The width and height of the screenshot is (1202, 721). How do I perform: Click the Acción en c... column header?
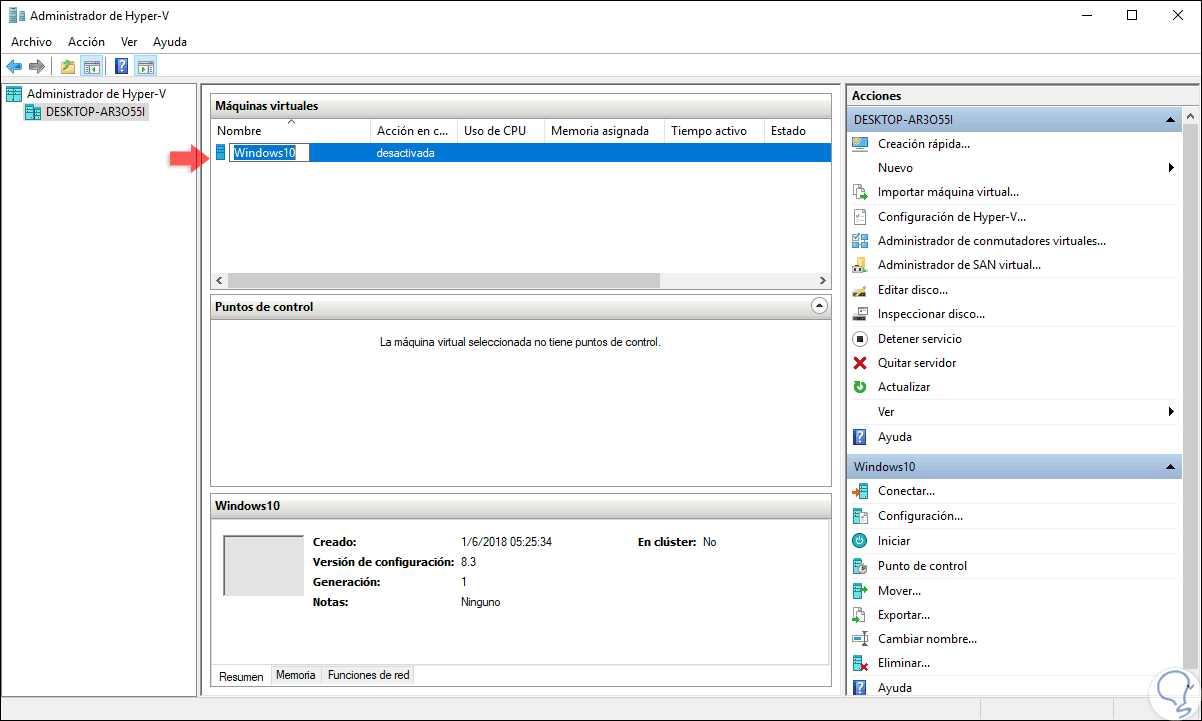coord(413,131)
